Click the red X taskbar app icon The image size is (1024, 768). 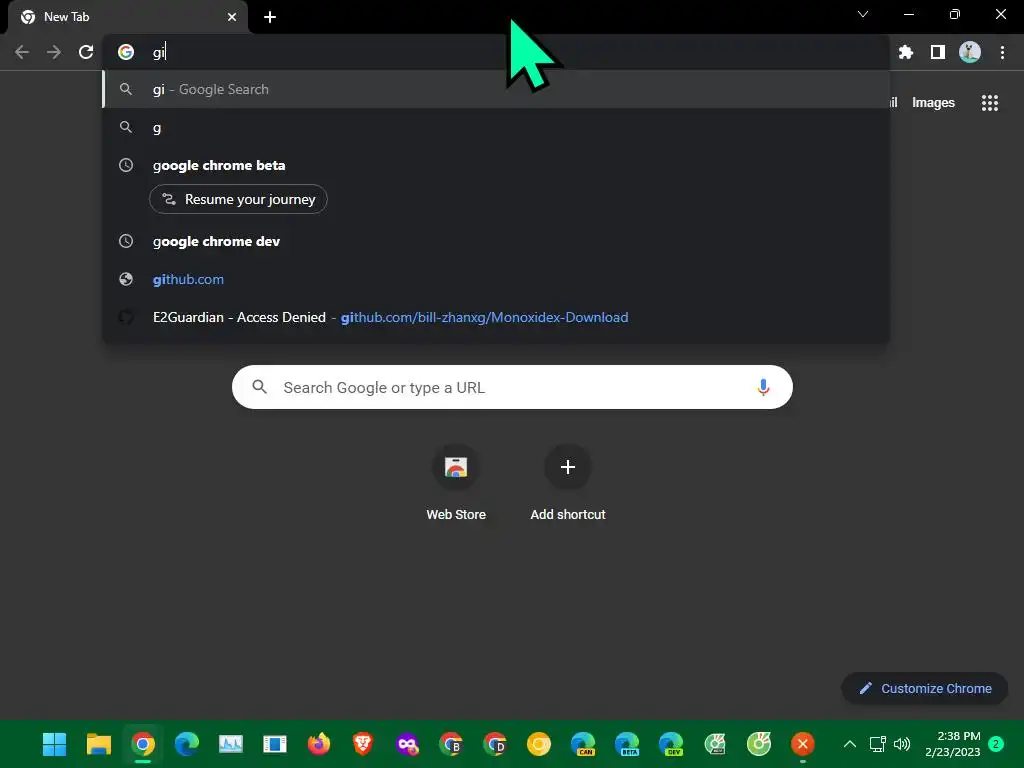pyautogui.click(x=803, y=744)
